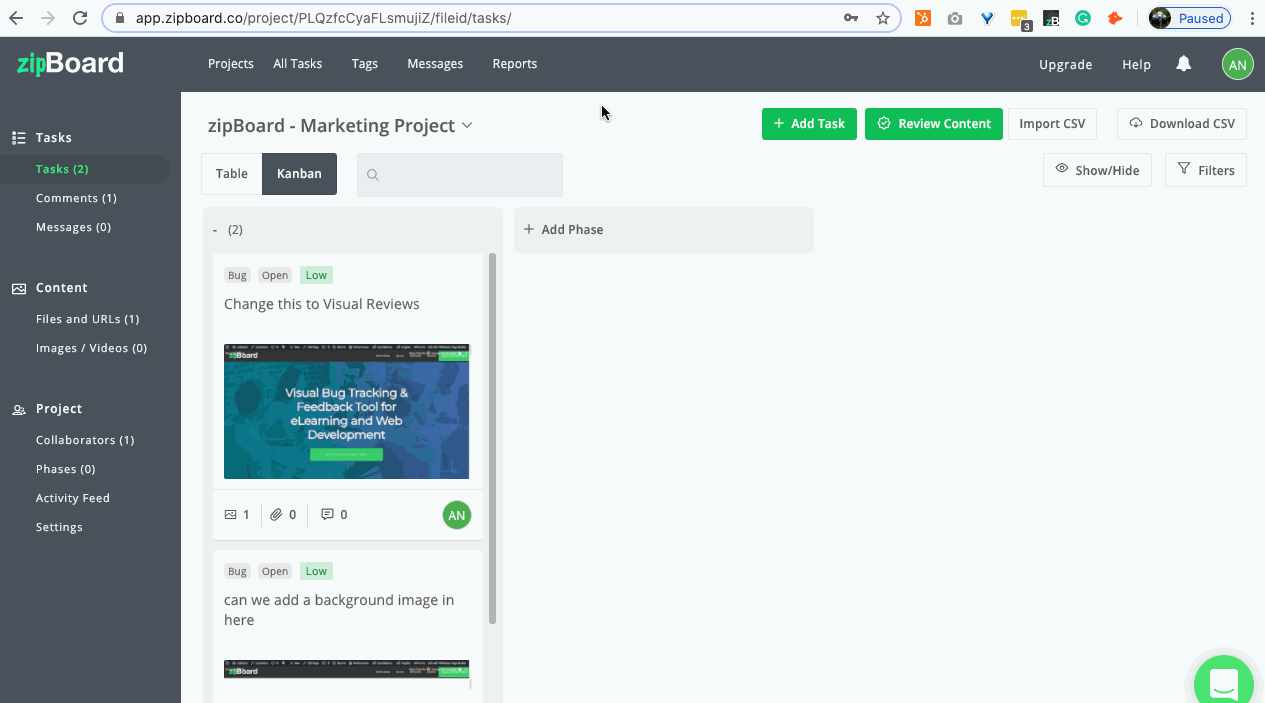Open Help in the header

(x=1137, y=64)
